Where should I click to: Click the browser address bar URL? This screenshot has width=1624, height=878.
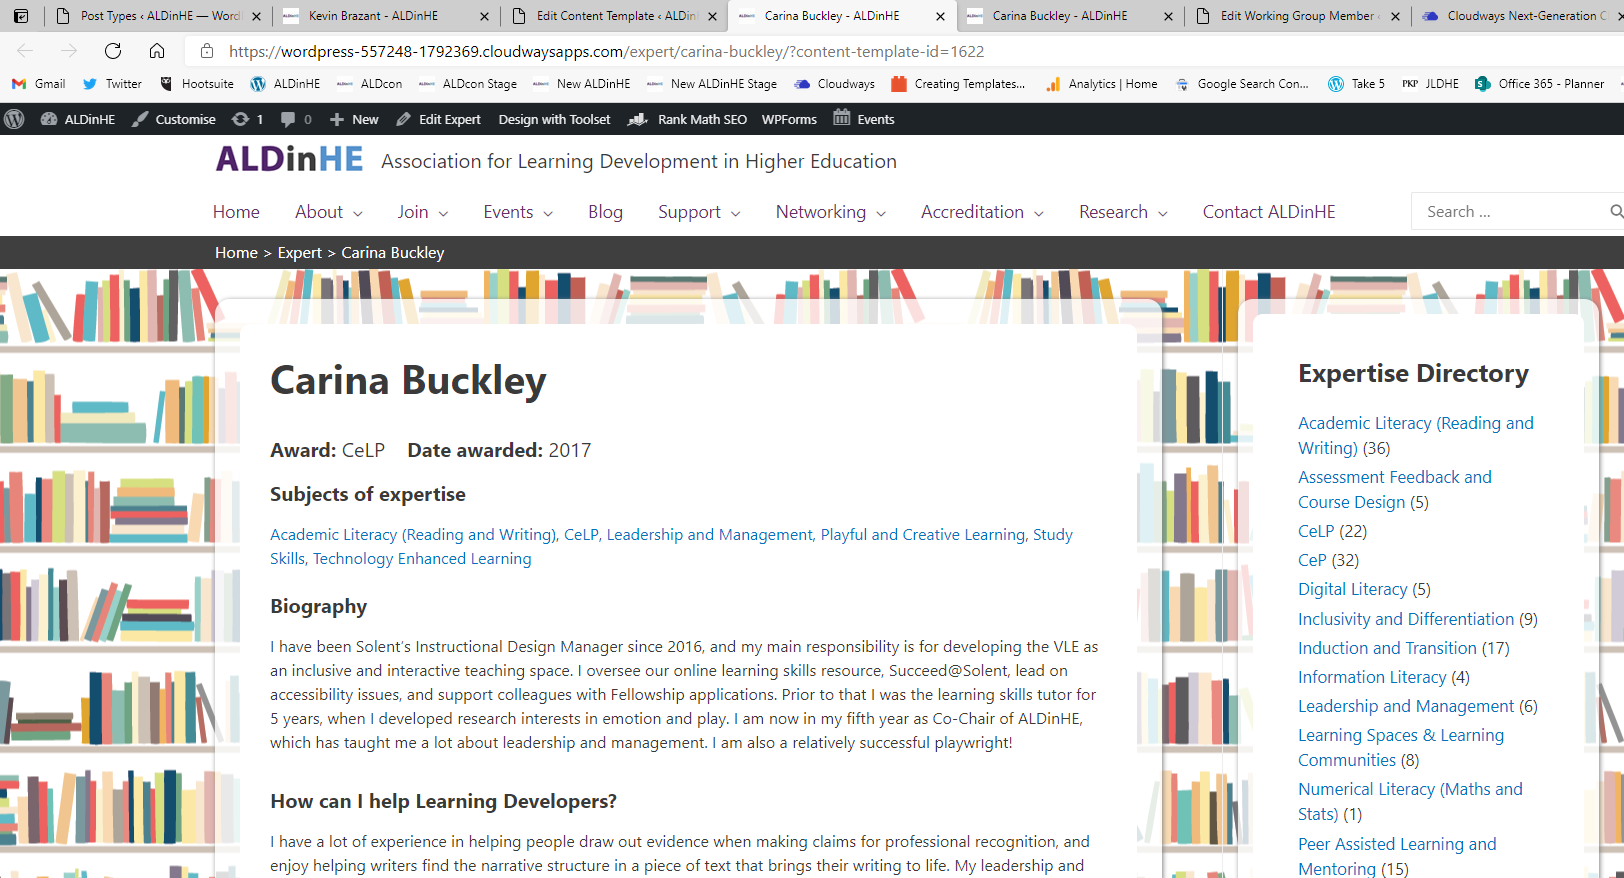[x=606, y=51]
